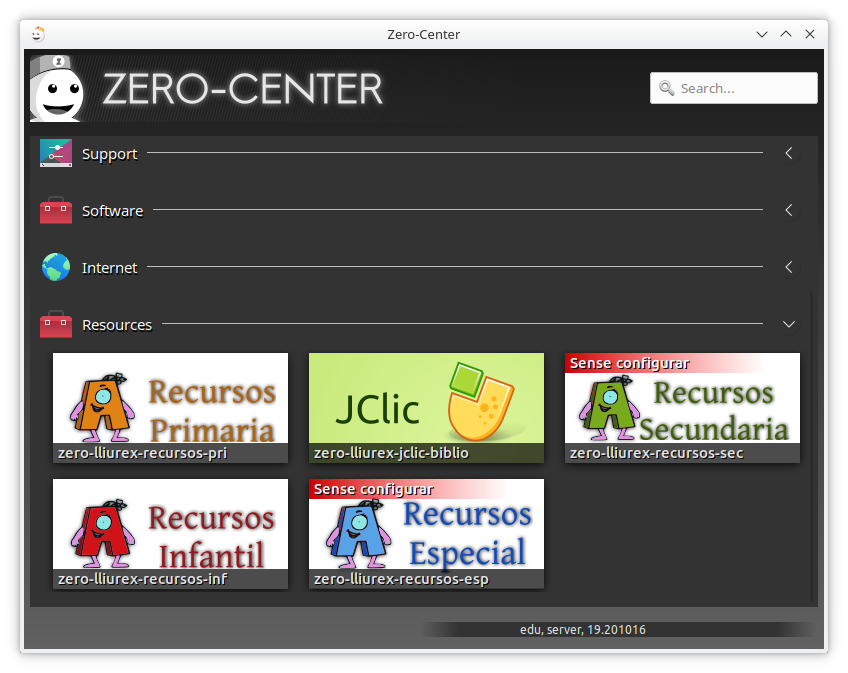Select the Support category label
This screenshot has height=673, width=848.
(110, 154)
